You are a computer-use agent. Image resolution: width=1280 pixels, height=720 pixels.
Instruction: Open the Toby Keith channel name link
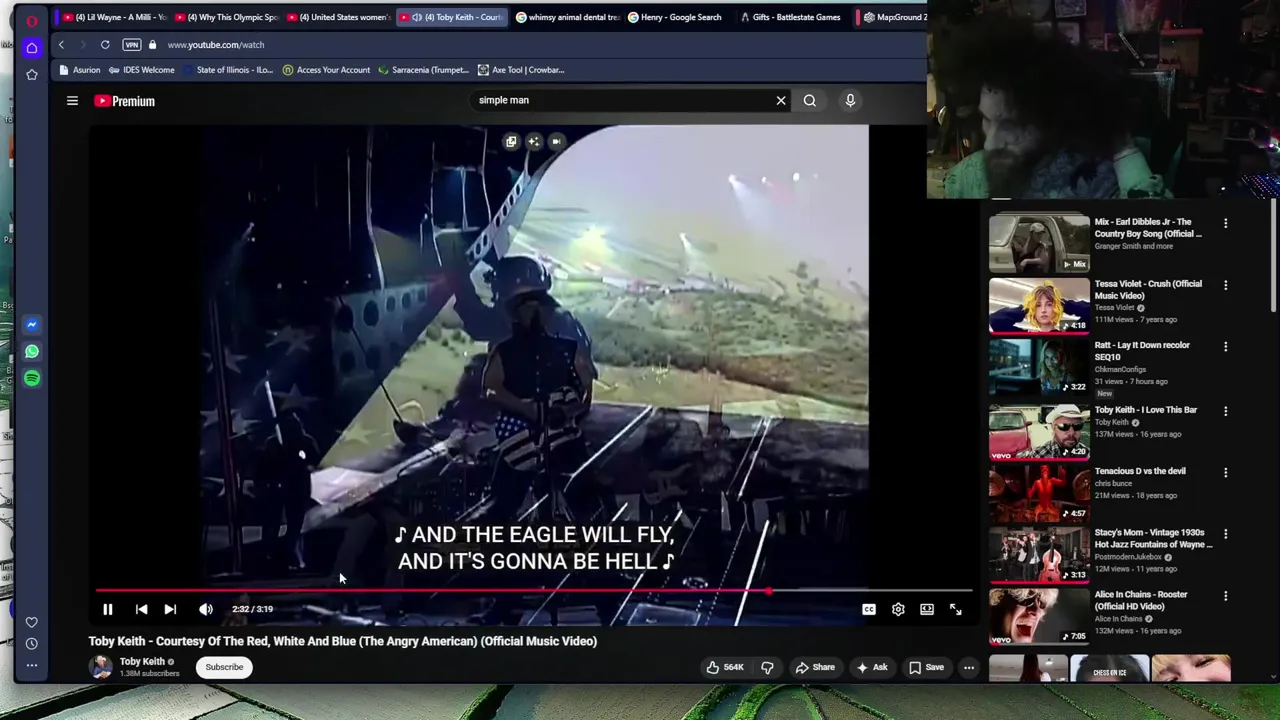[x=142, y=661]
